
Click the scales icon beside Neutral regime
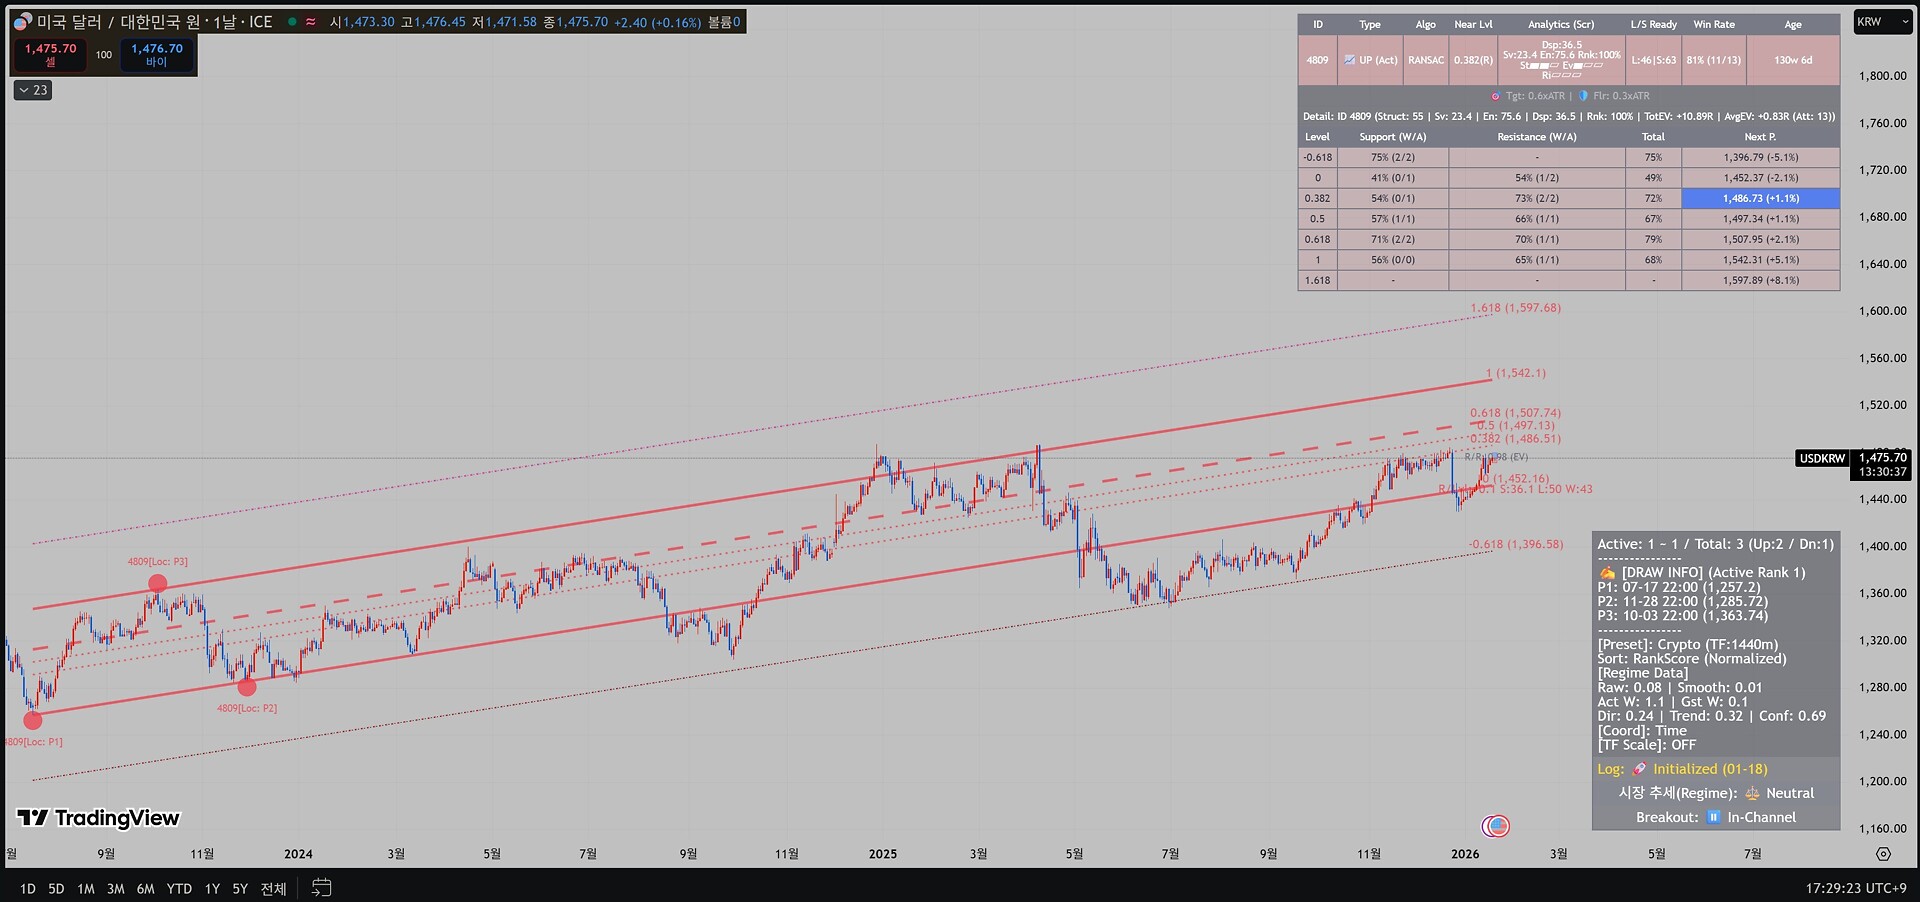(1752, 793)
